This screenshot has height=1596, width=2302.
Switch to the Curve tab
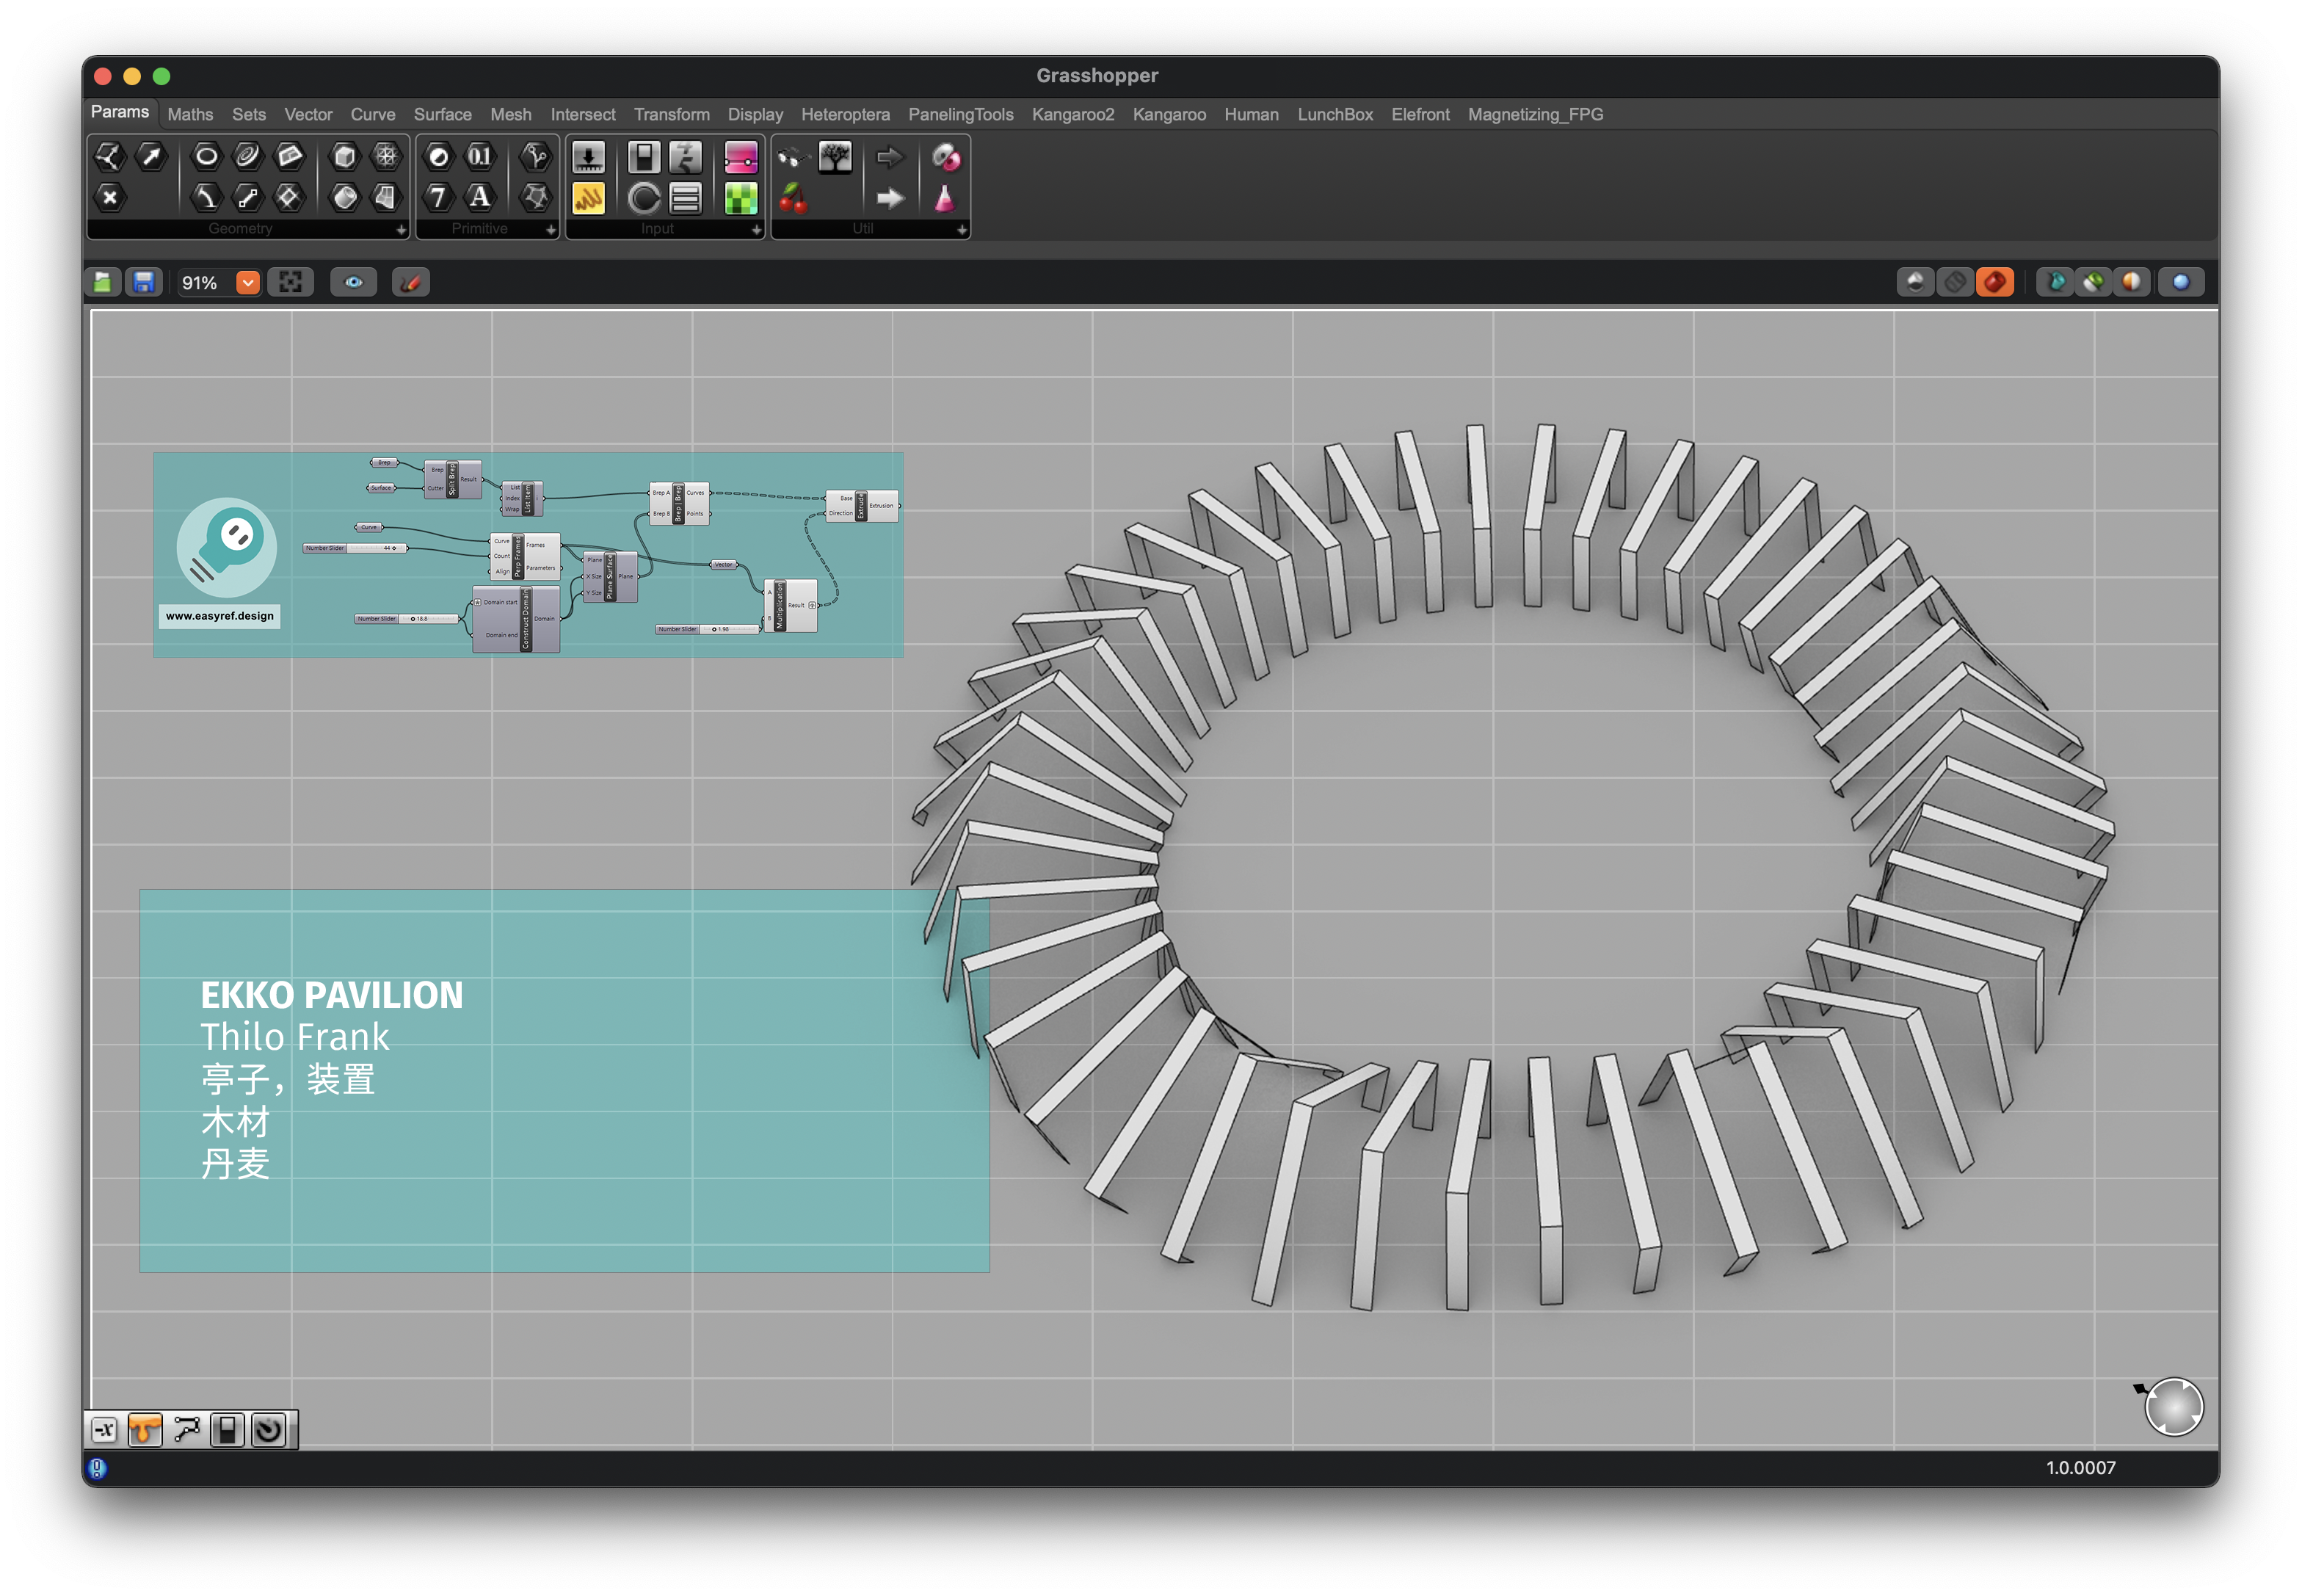(372, 115)
